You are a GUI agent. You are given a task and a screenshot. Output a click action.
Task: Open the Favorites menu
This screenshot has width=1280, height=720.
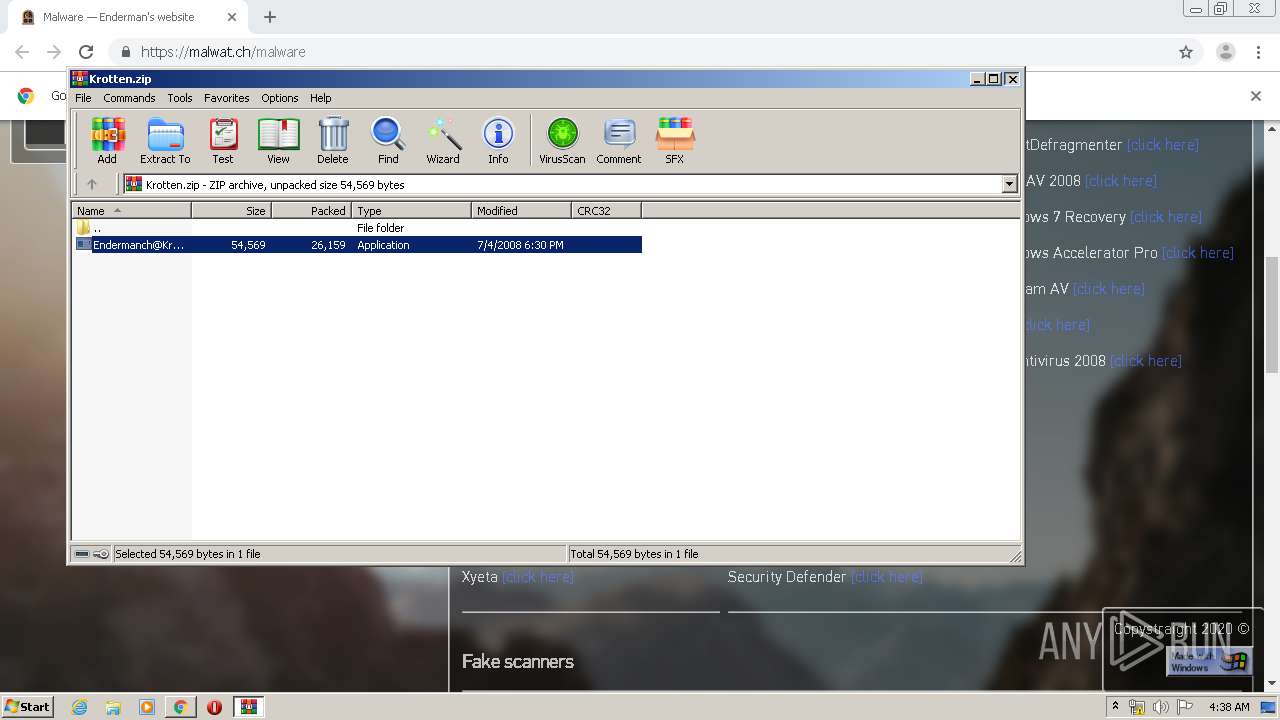[x=227, y=98]
